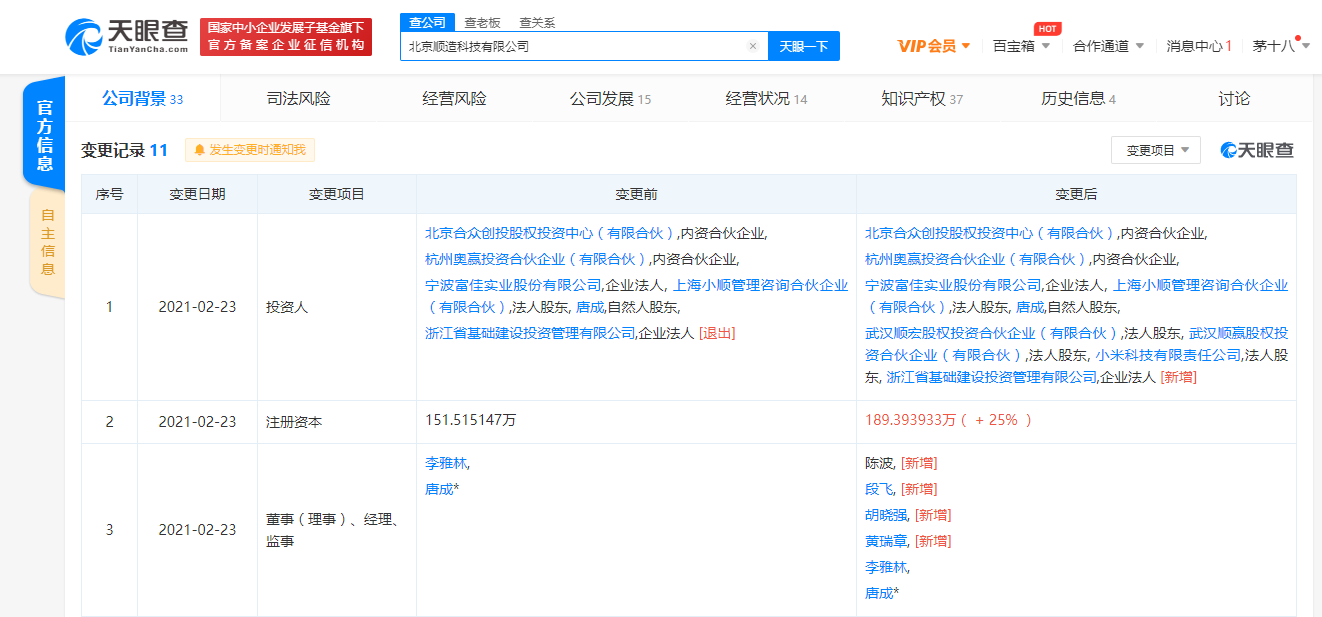Open the 段飞 director link

tap(878, 489)
